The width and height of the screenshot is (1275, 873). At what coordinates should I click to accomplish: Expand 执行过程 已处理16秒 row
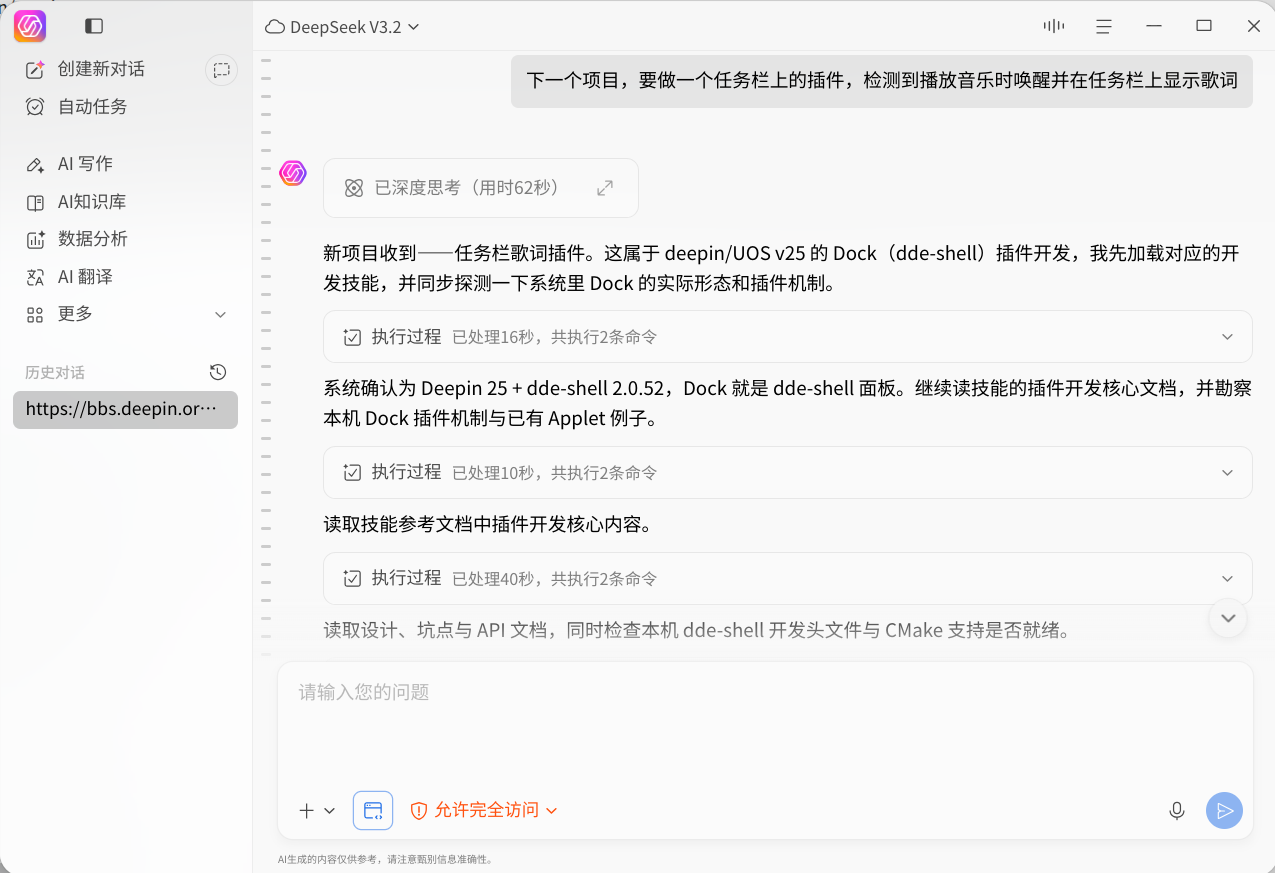tap(788, 337)
